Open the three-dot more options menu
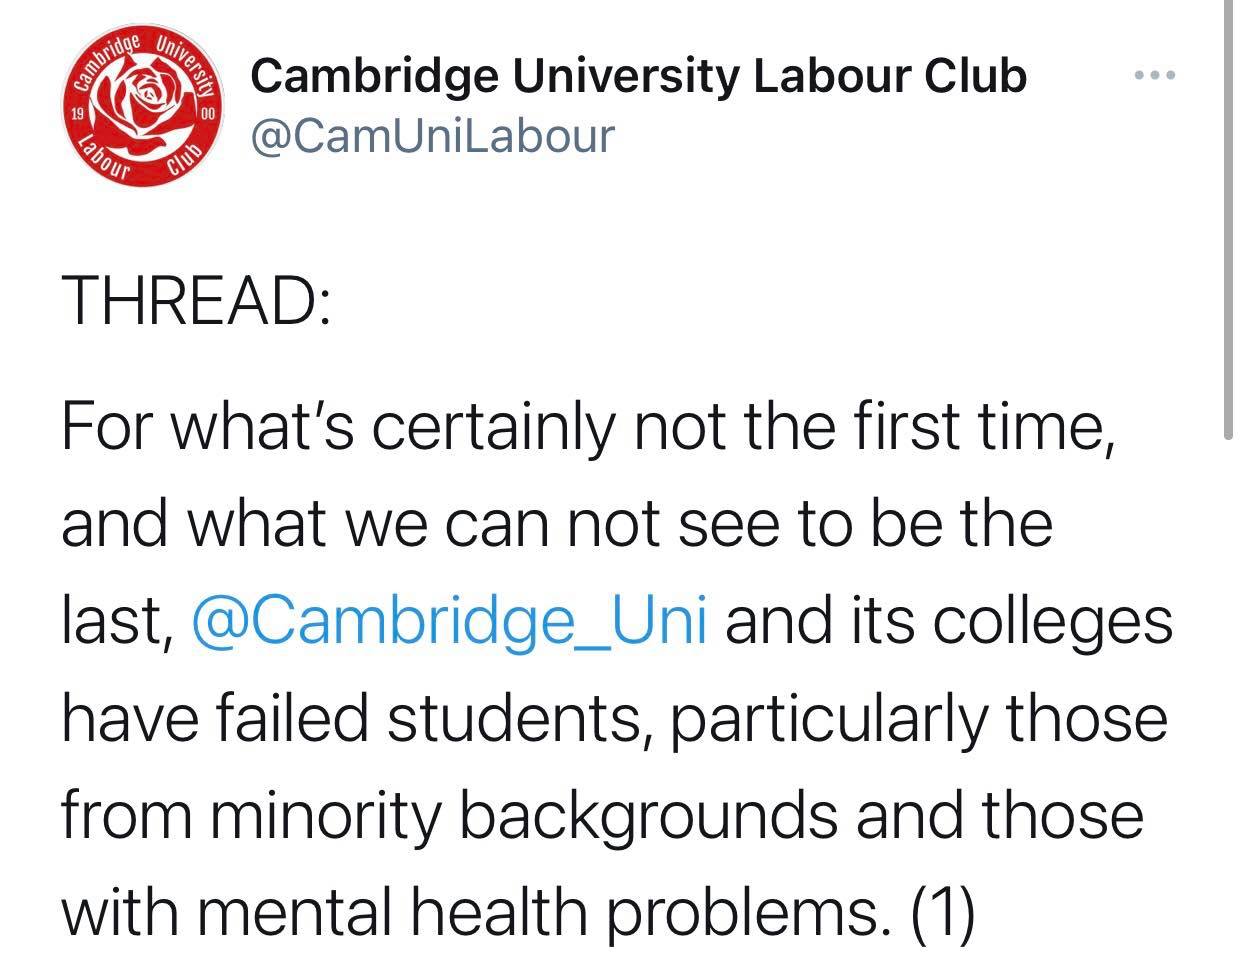Viewport: 1242px width, 971px height. click(1156, 75)
